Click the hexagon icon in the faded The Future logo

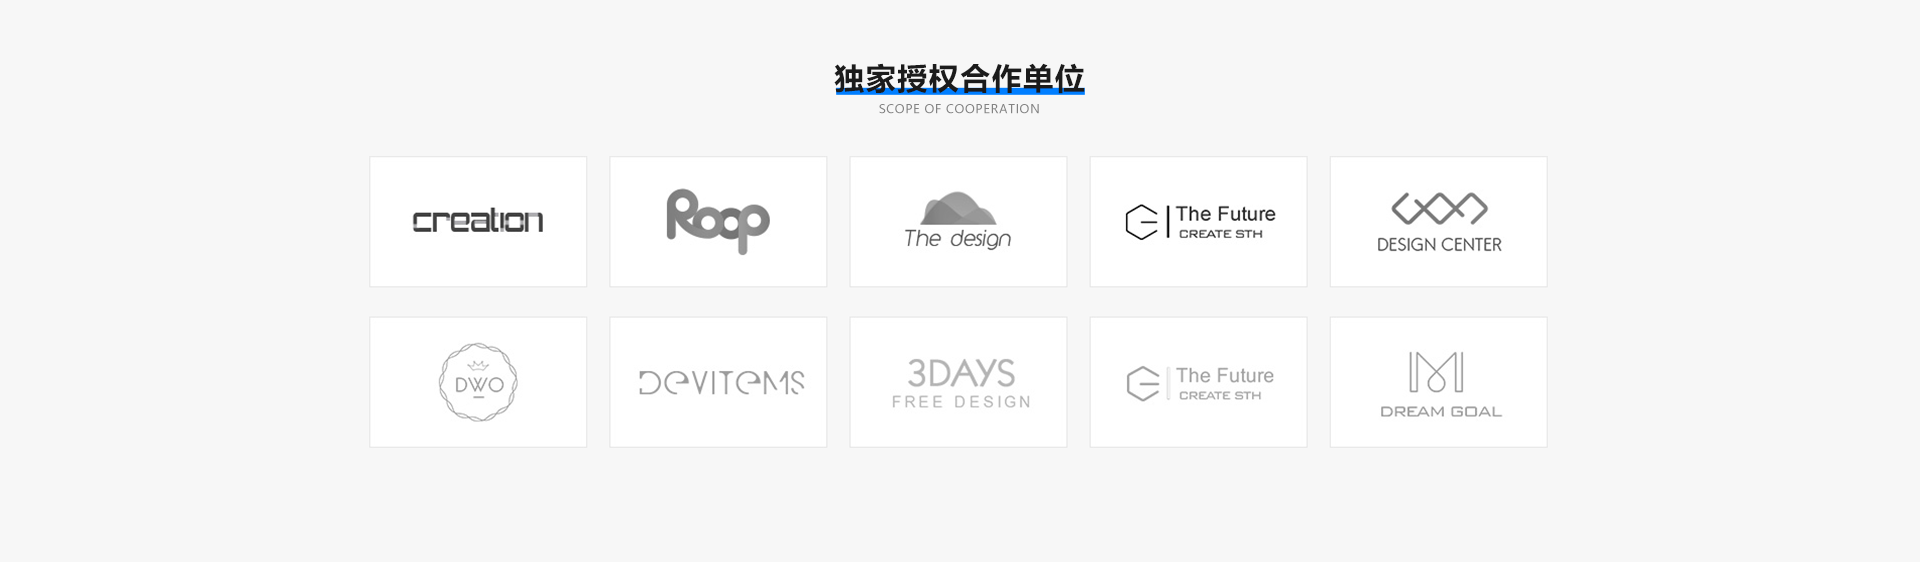(x=1142, y=384)
